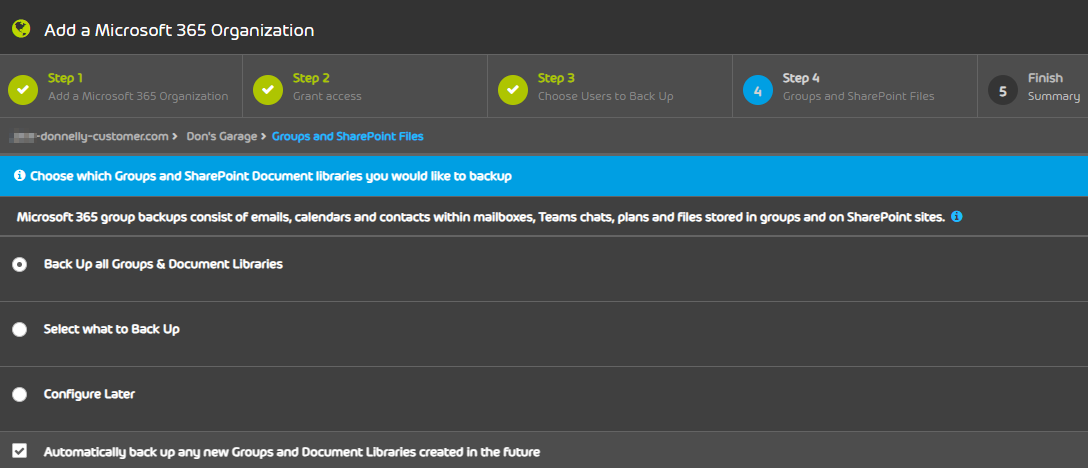Click info icon after group backups description
The height and width of the screenshot is (468, 1088).
pos(957,217)
